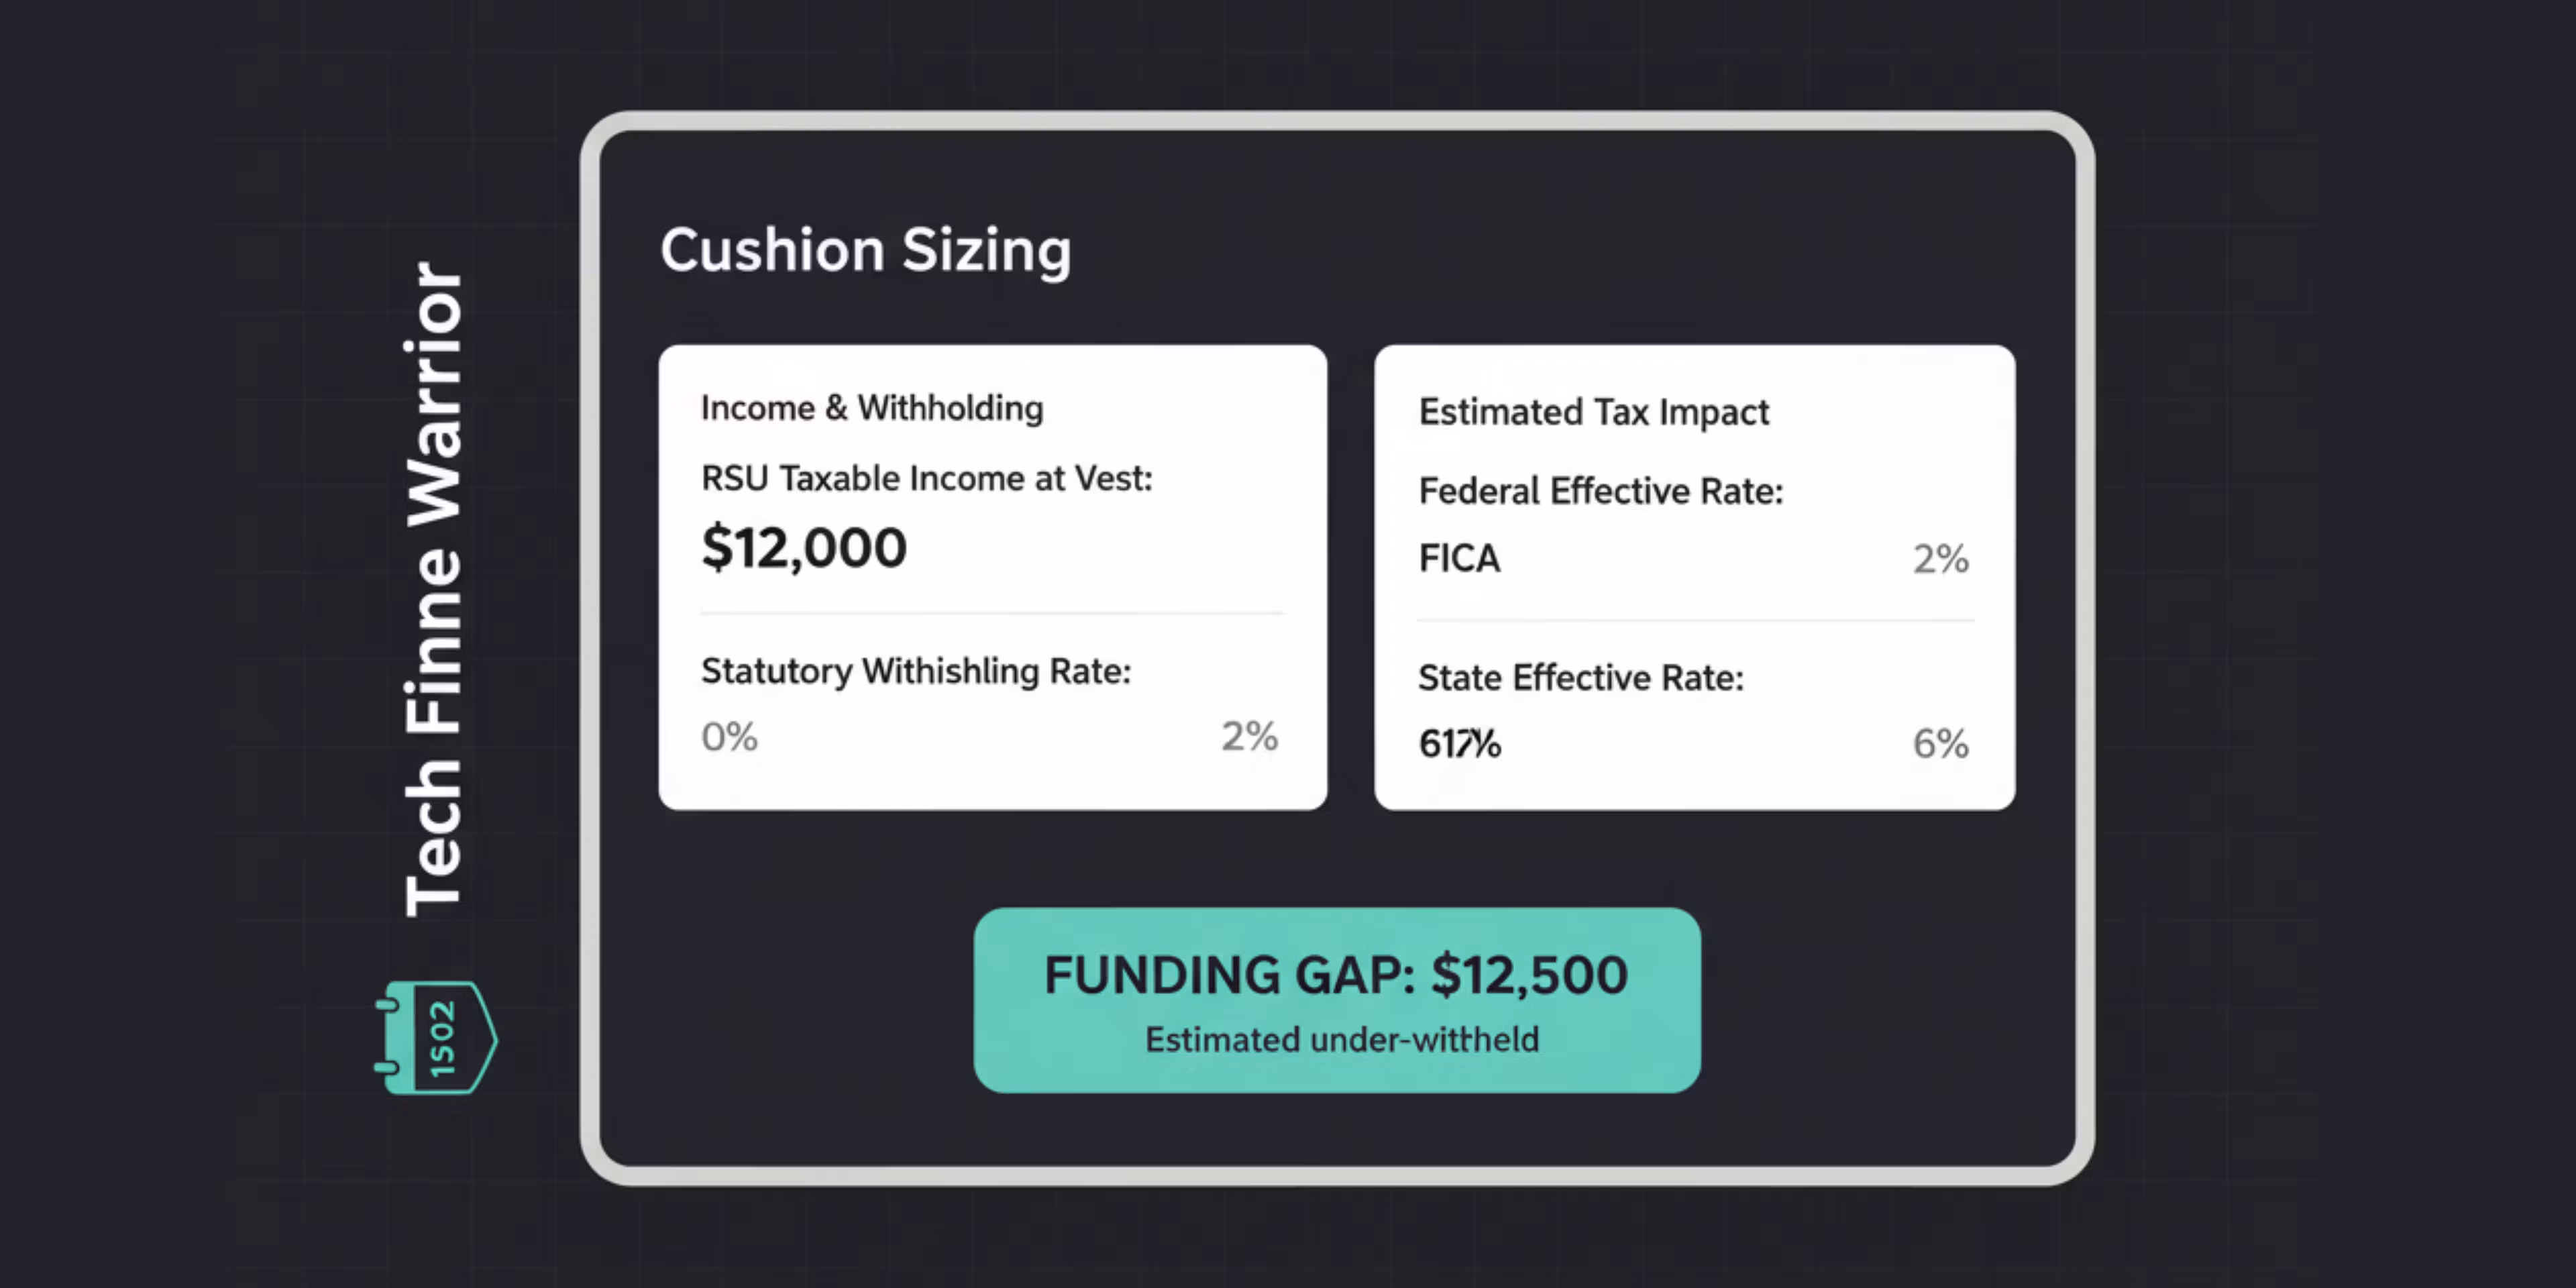The width and height of the screenshot is (2576, 1288).
Task: Click the 2% value under Statutory Rate
Action: tap(1249, 737)
